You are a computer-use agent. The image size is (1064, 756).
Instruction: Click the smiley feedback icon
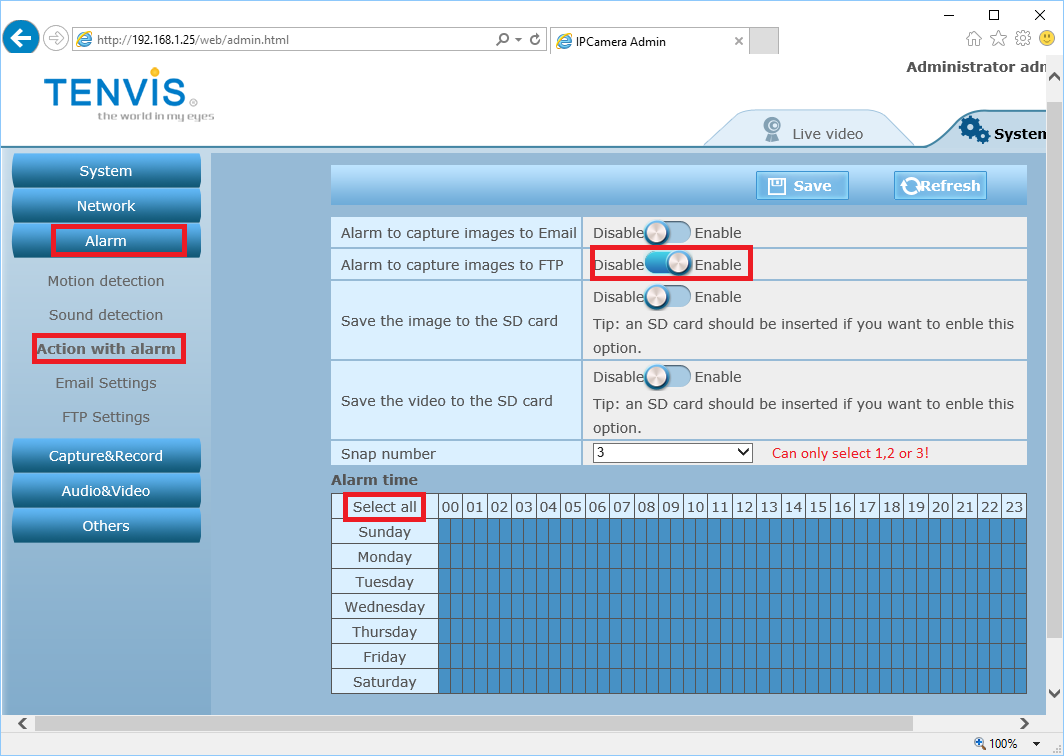1046,39
